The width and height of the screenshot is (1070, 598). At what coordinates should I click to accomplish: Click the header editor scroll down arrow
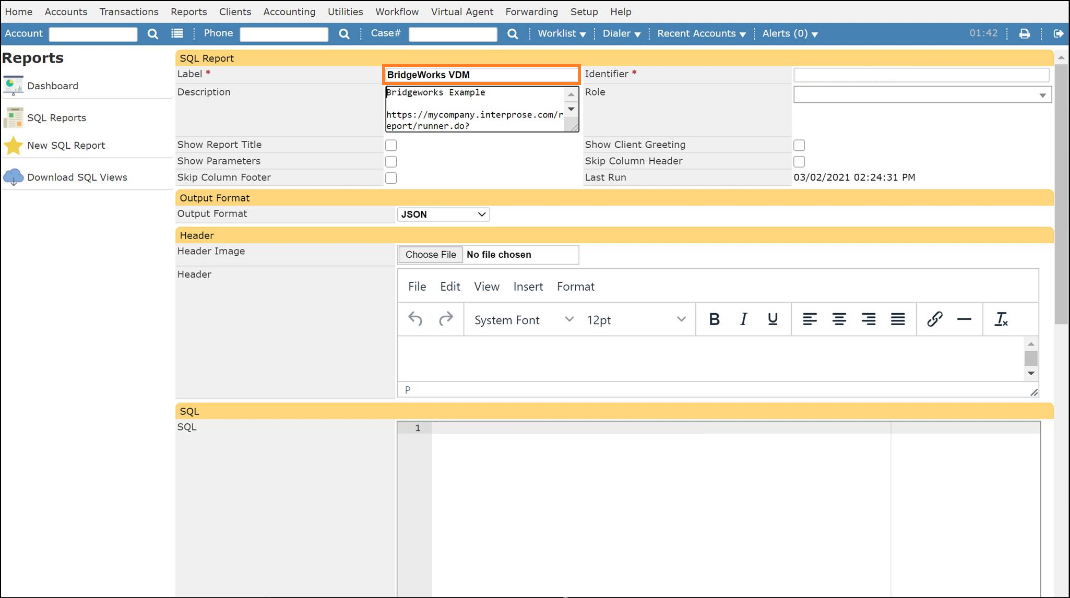click(x=1031, y=373)
